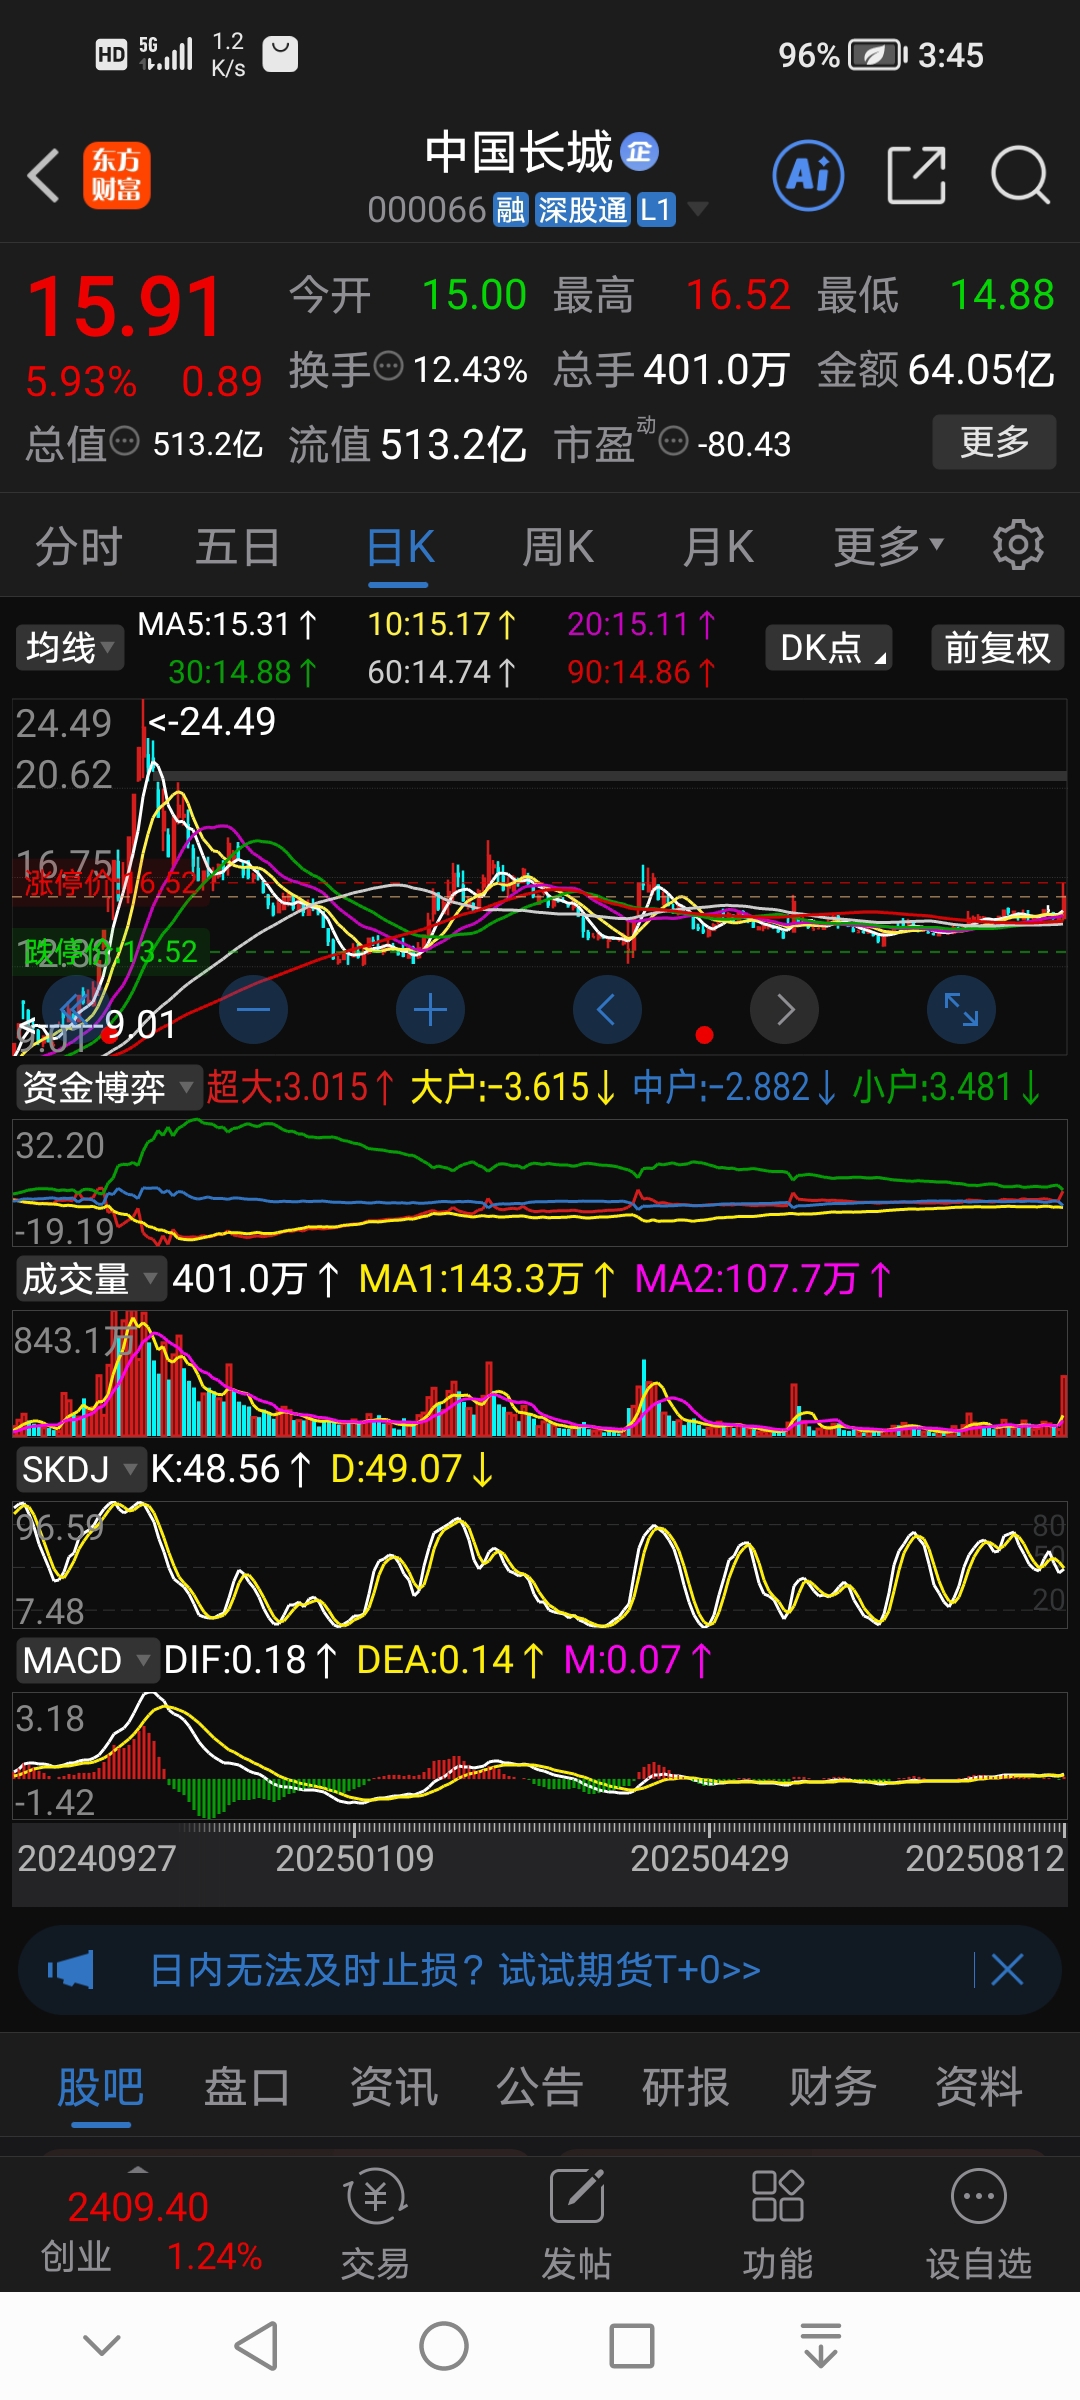1080x2400 pixels.
Task: Close the futures T+0 banner
Action: coord(1007,1970)
